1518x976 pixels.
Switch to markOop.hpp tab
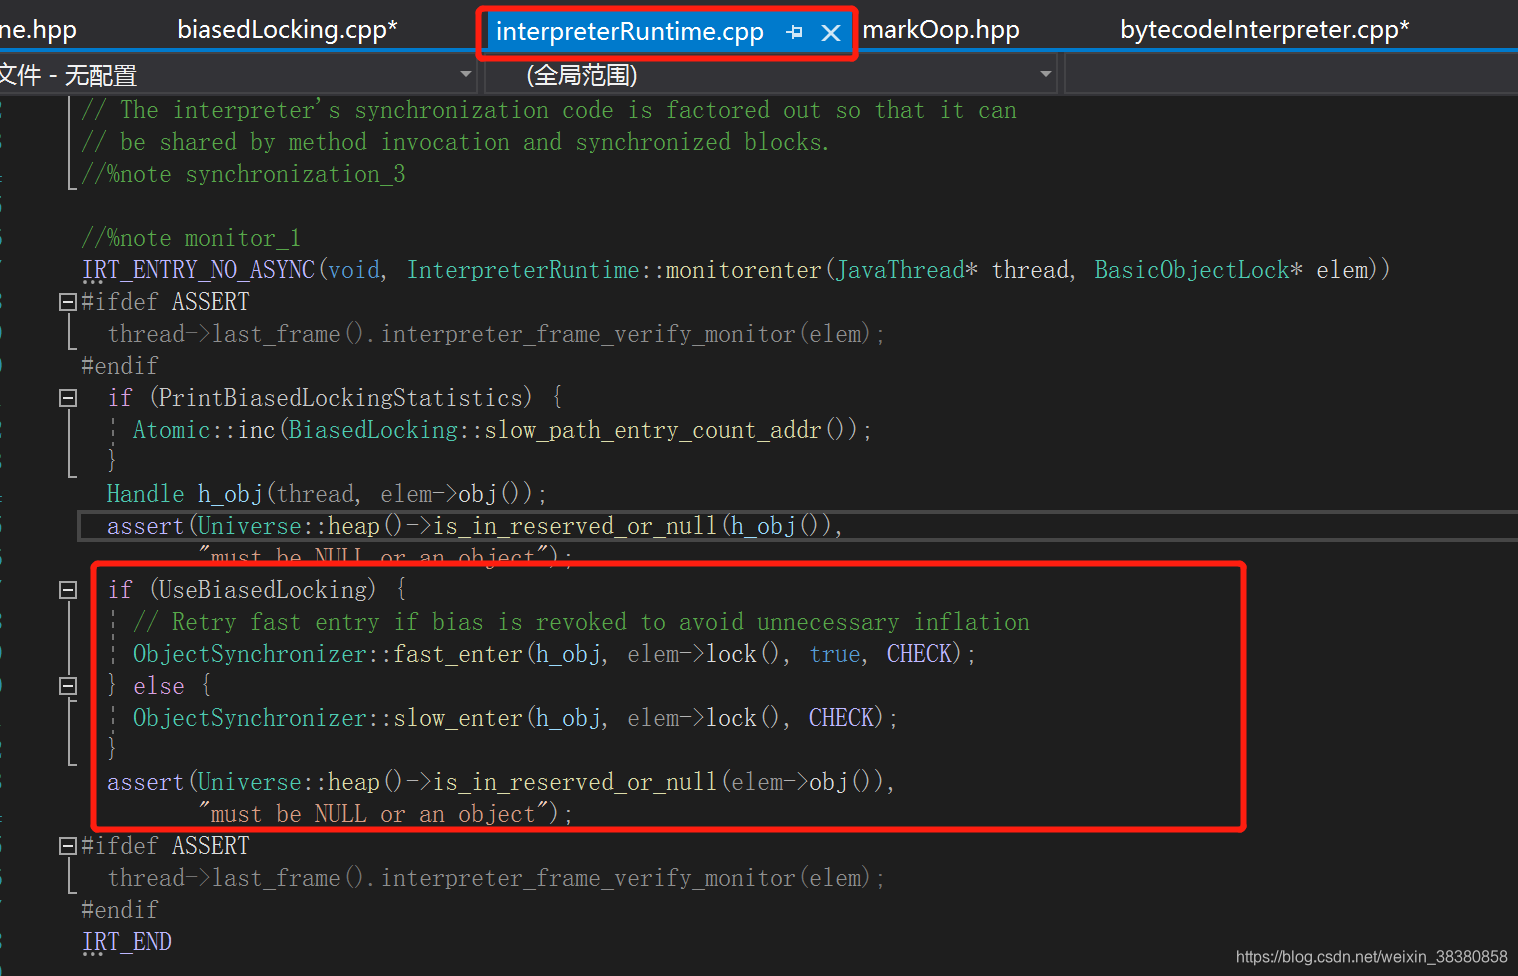(941, 30)
